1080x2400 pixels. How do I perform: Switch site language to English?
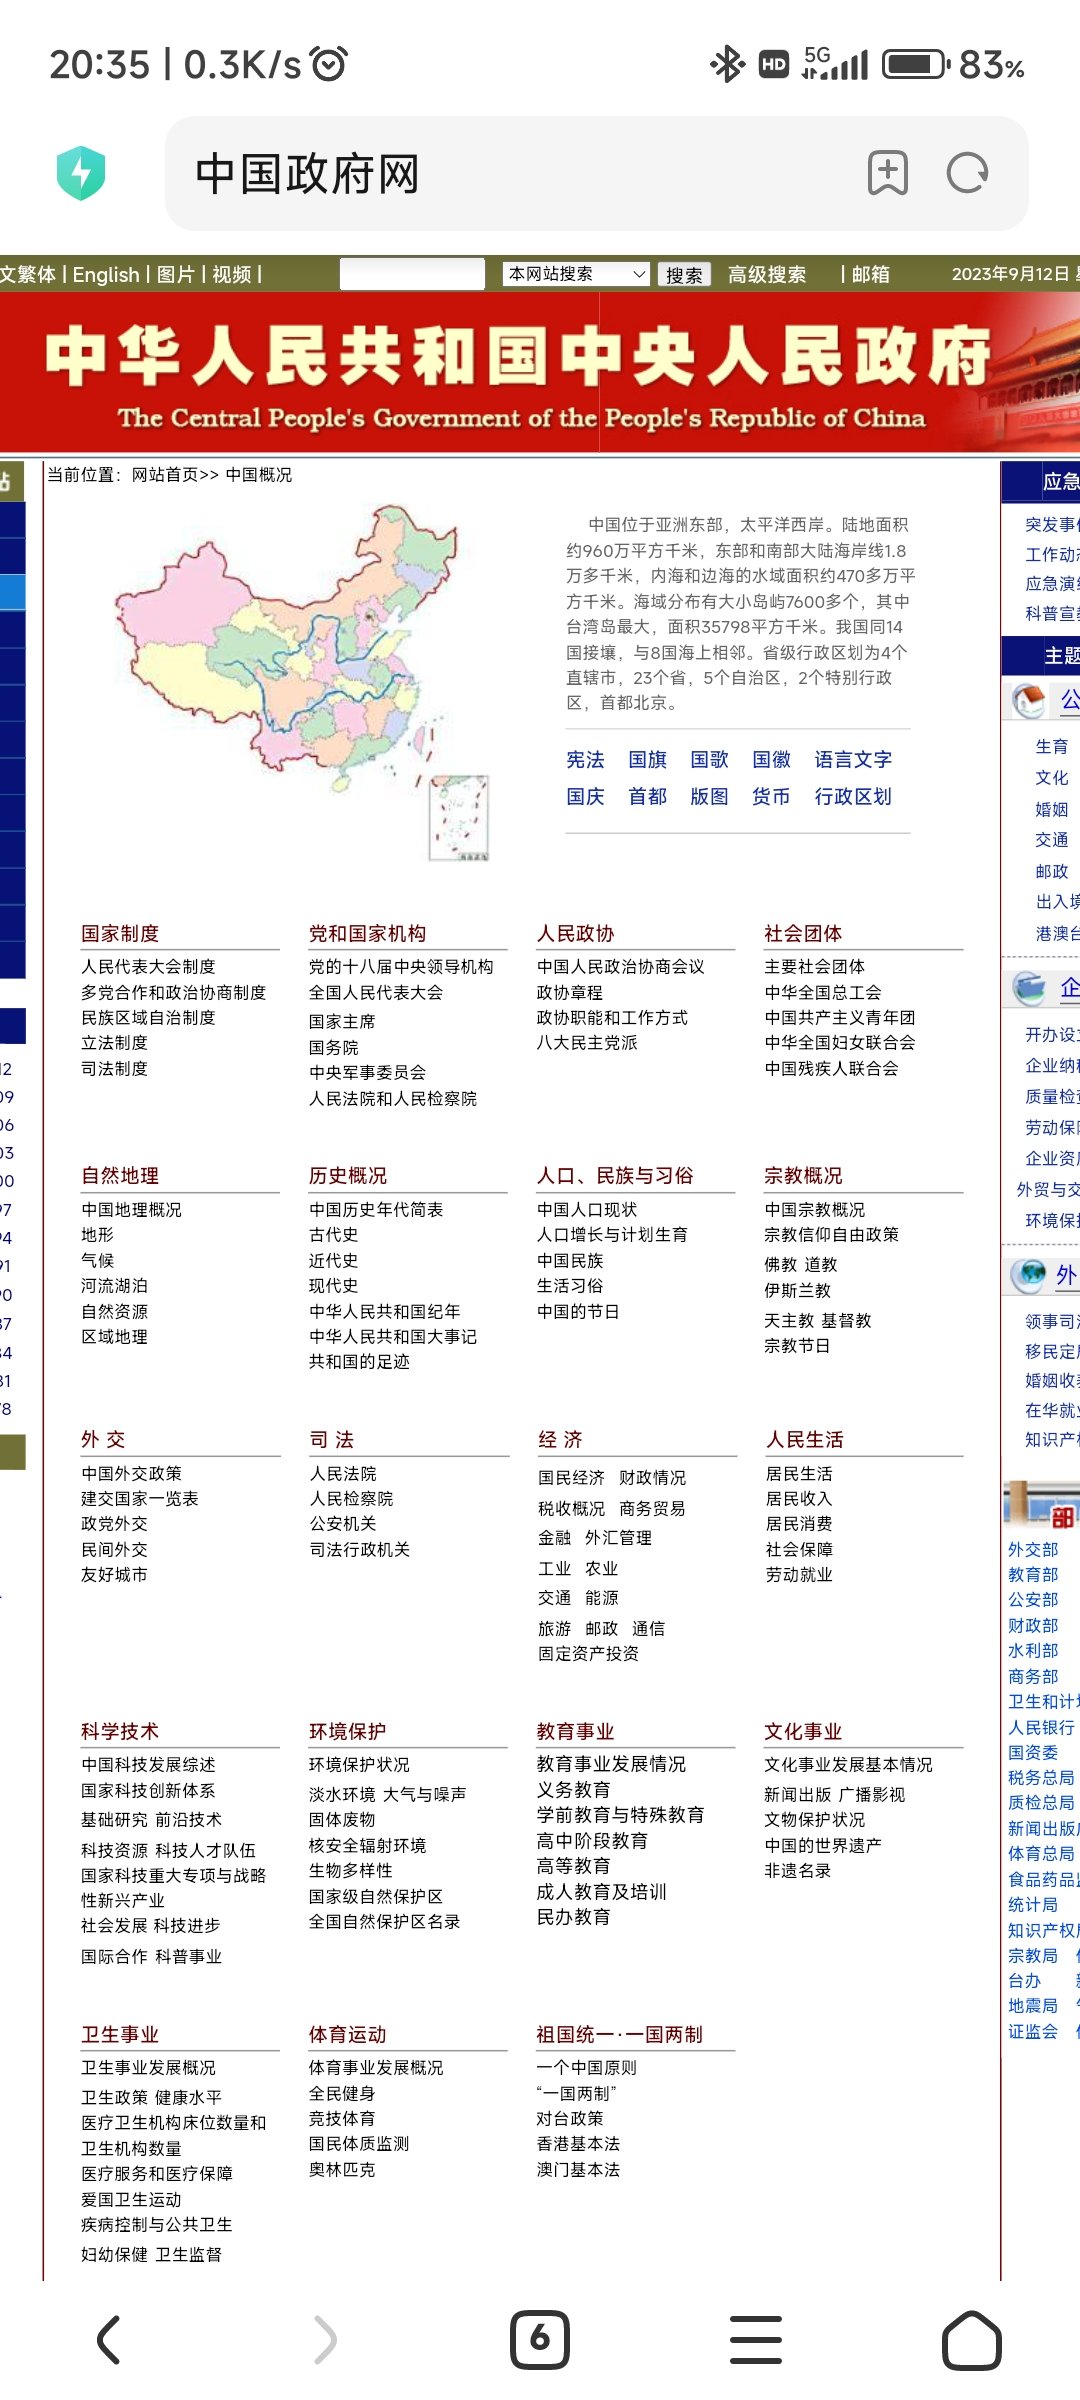pos(106,275)
